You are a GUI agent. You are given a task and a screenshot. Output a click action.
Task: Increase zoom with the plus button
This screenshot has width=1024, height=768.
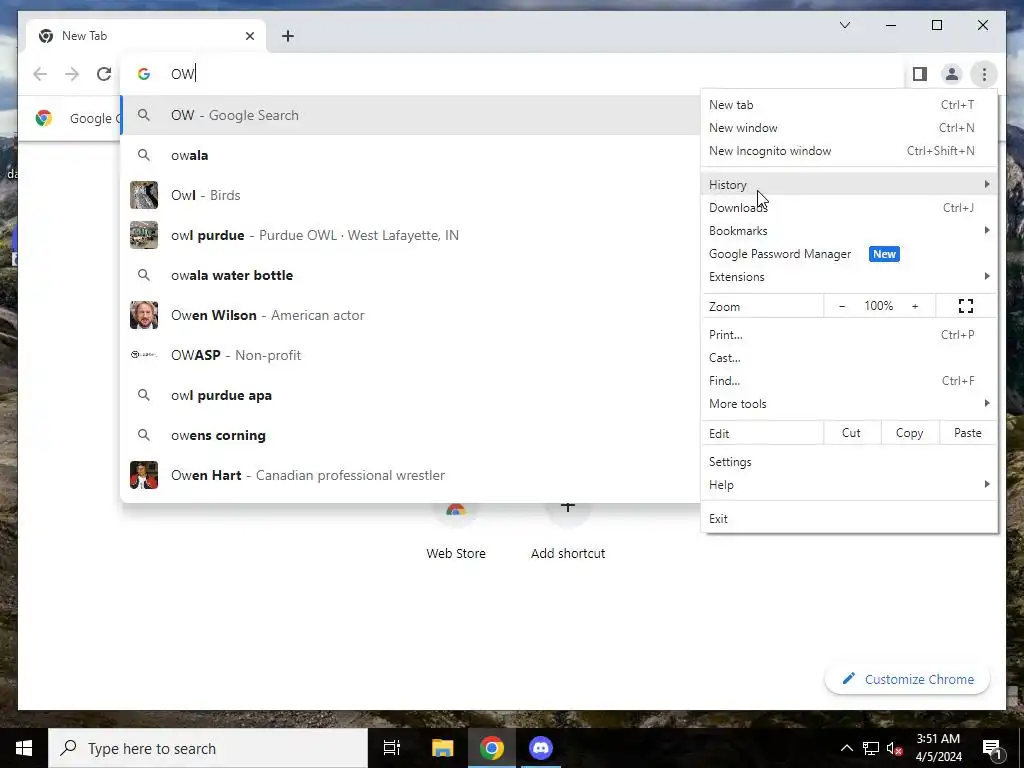click(x=915, y=306)
